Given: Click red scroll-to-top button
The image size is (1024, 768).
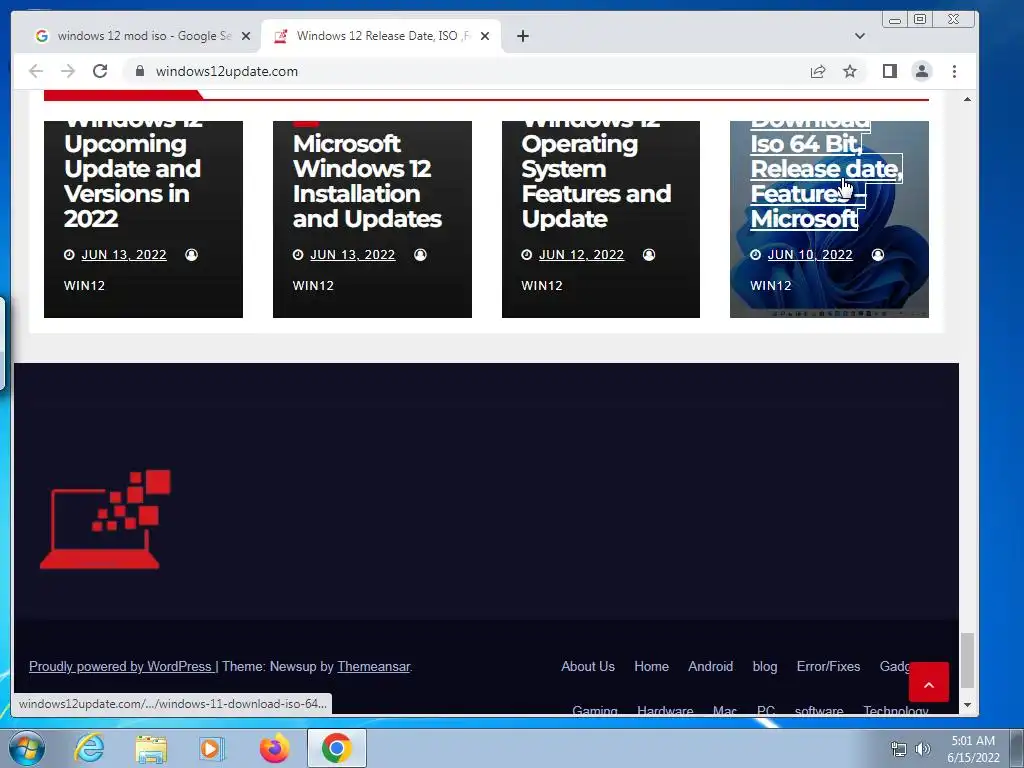Looking at the screenshot, I should 929,682.
